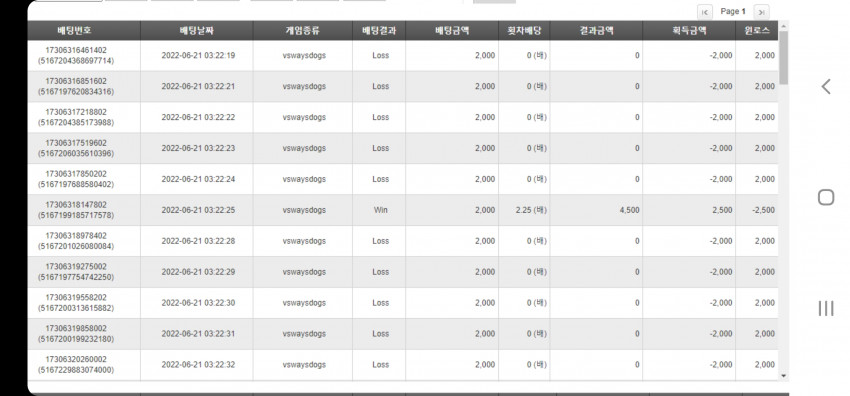Image resolution: width=850 pixels, height=396 pixels.
Task: Tap the Android home button
Action: [826, 197]
